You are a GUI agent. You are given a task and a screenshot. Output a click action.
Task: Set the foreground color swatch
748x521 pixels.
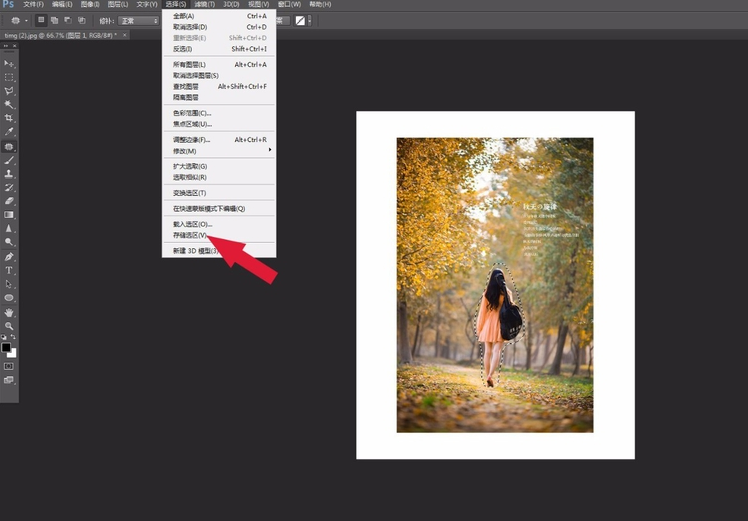(x=5, y=347)
